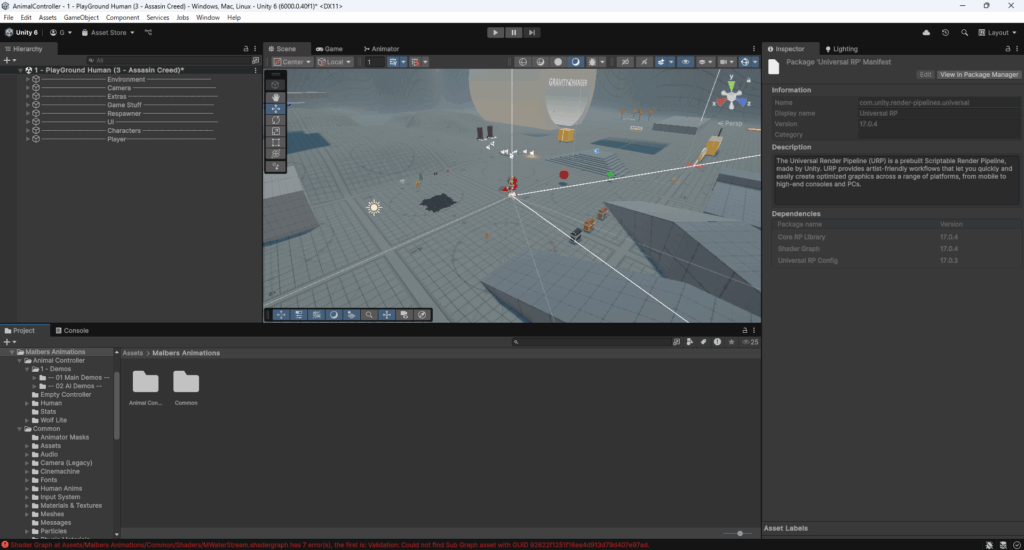Expand the Characters object in Hierarchy
Image resolution: width=1024 pixels, height=550 pixels.
pyautogui.click(x=27, y=131)
